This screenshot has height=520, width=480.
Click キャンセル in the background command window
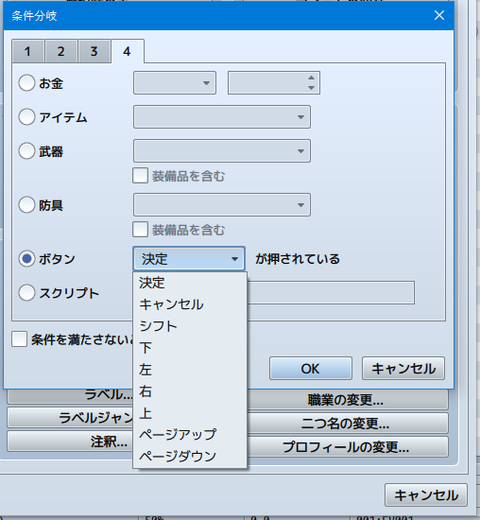(x=426, y=495)
